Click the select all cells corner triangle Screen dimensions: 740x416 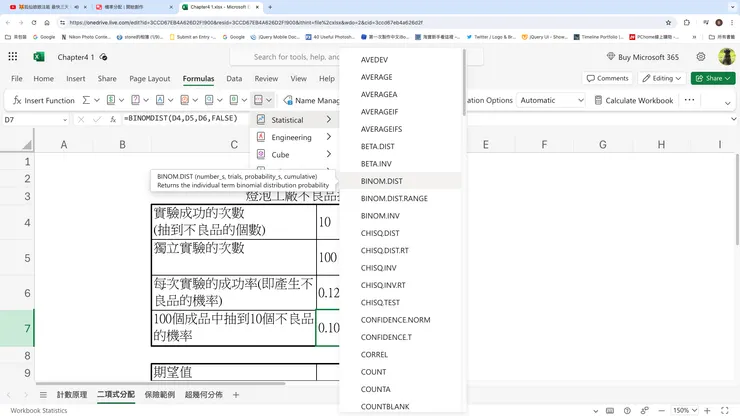27,145
